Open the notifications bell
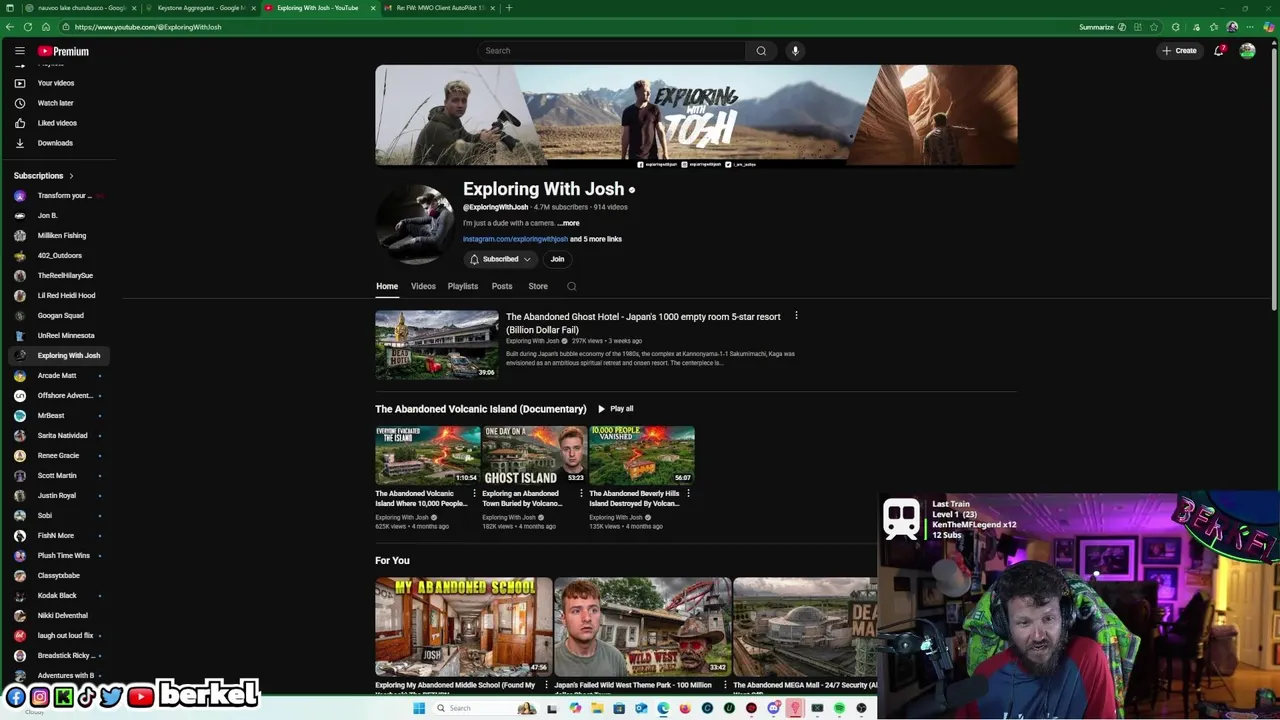This screenshot has height=720, width=1280. tap(1219, 51)
